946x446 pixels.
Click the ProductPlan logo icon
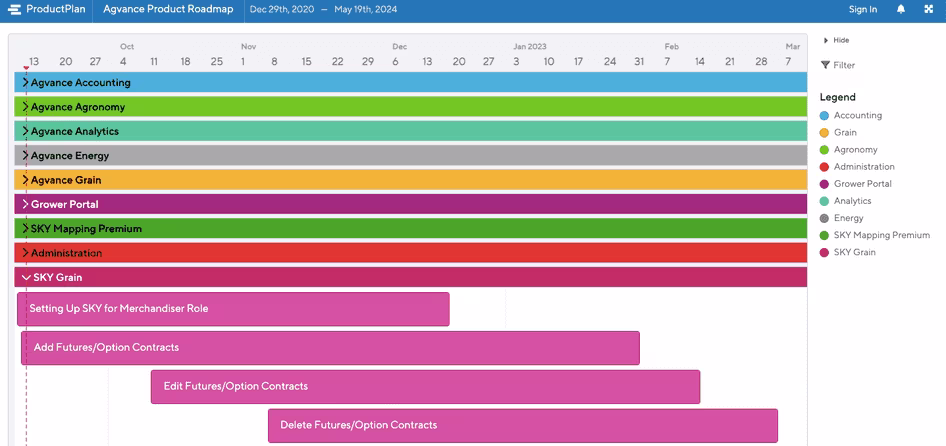click(15, 10)
